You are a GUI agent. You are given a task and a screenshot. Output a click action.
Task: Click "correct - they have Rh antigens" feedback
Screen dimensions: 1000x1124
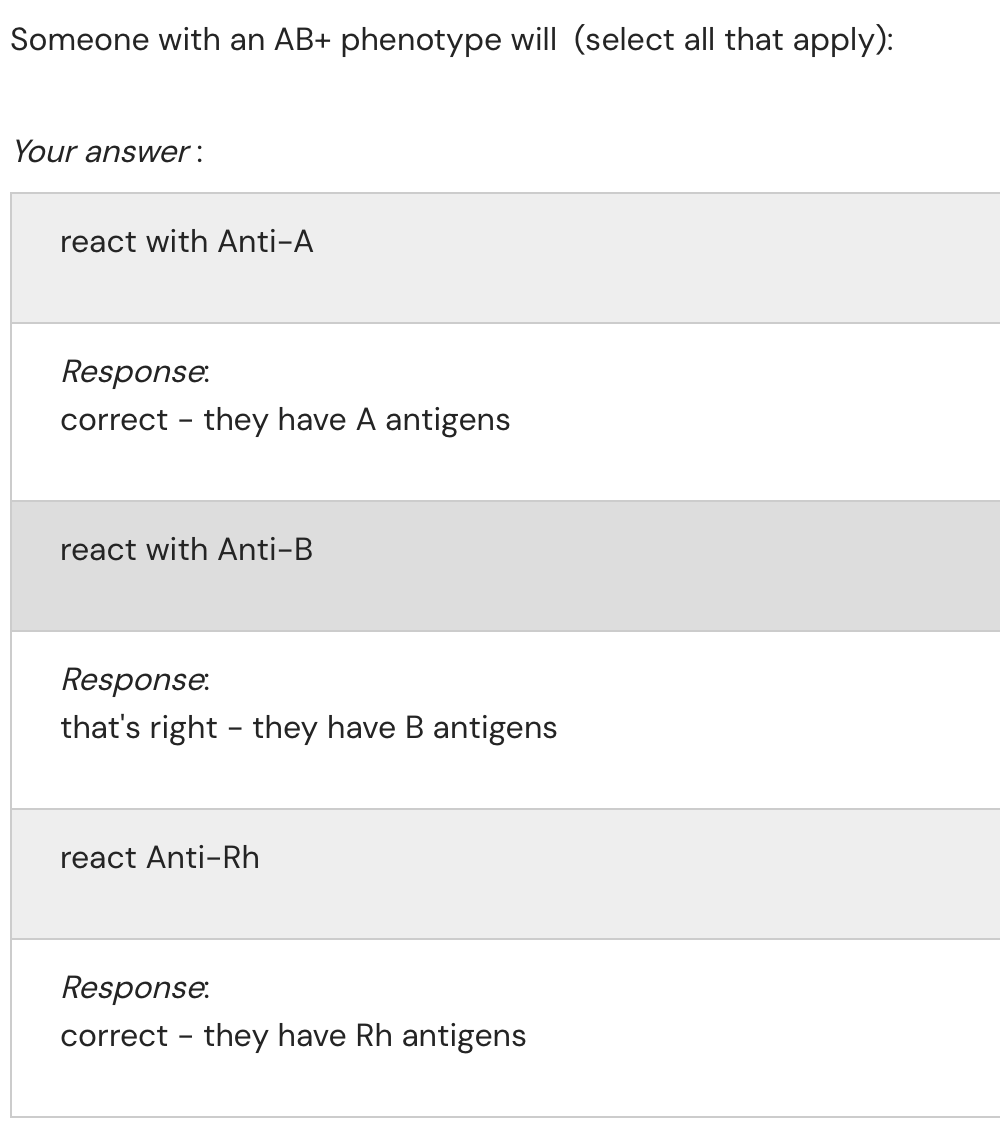(x=293, y=1036)
